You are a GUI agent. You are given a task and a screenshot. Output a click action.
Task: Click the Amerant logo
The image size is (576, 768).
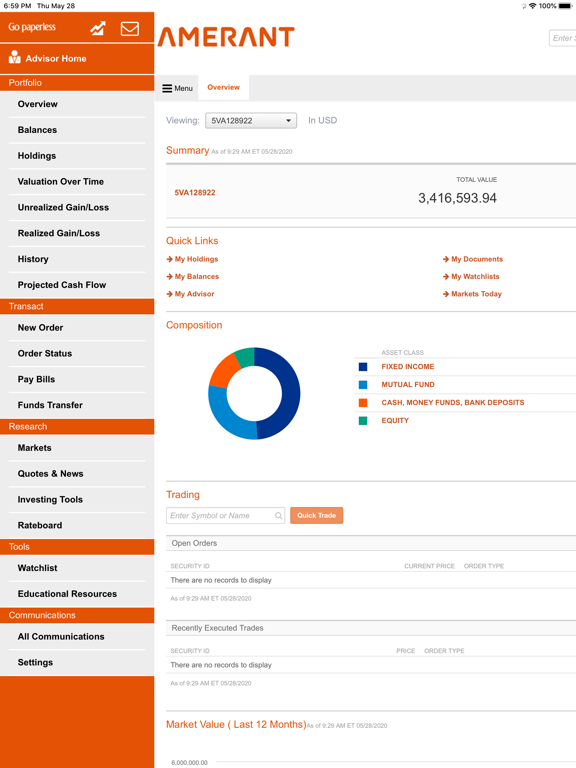[226, 37]
